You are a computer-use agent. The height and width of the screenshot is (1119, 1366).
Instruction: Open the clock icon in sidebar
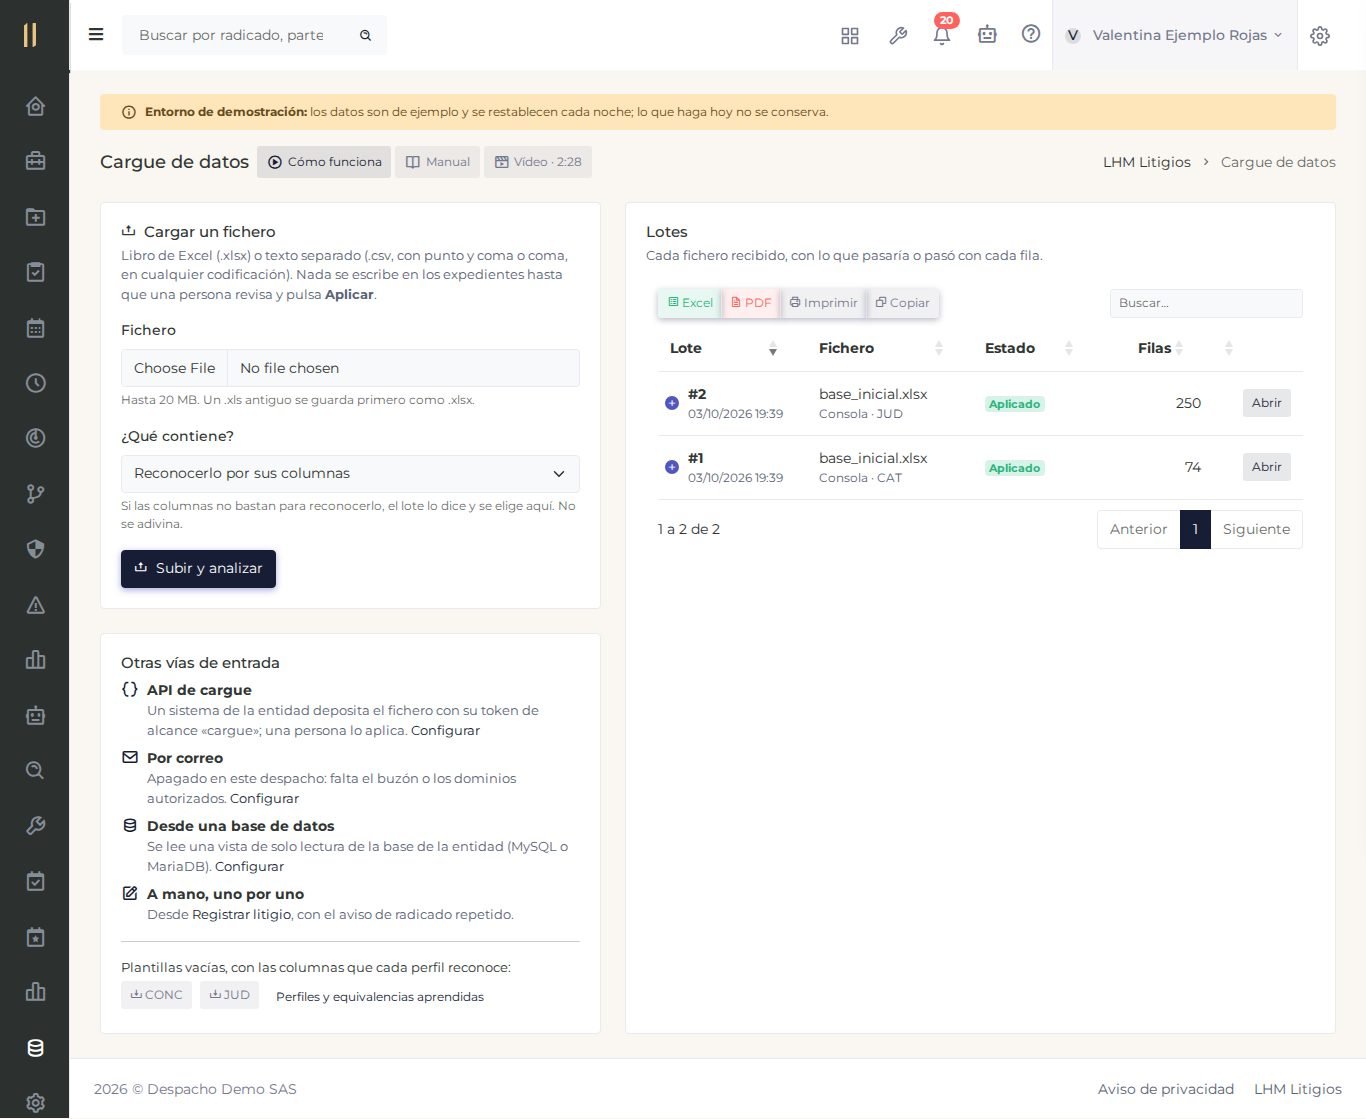(35, 383)
